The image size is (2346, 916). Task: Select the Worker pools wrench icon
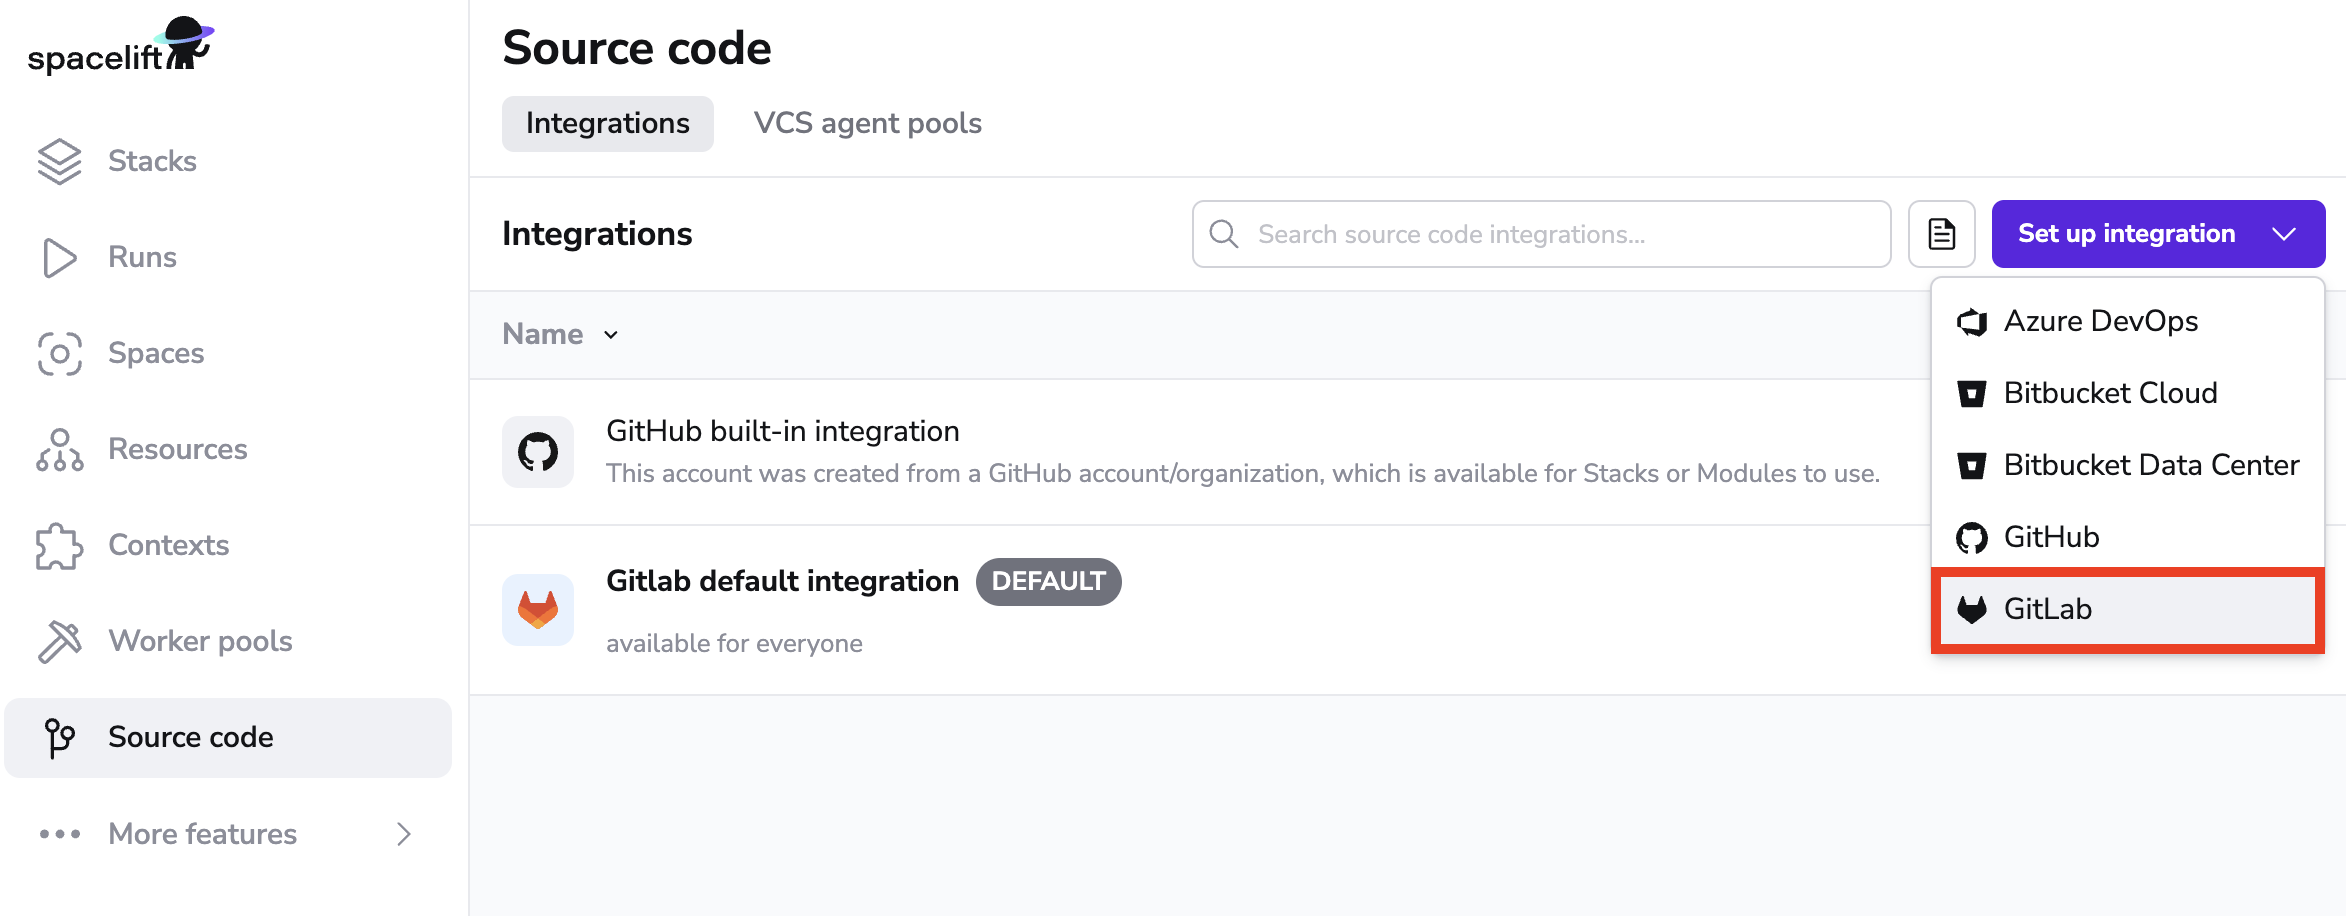[59, 641]
